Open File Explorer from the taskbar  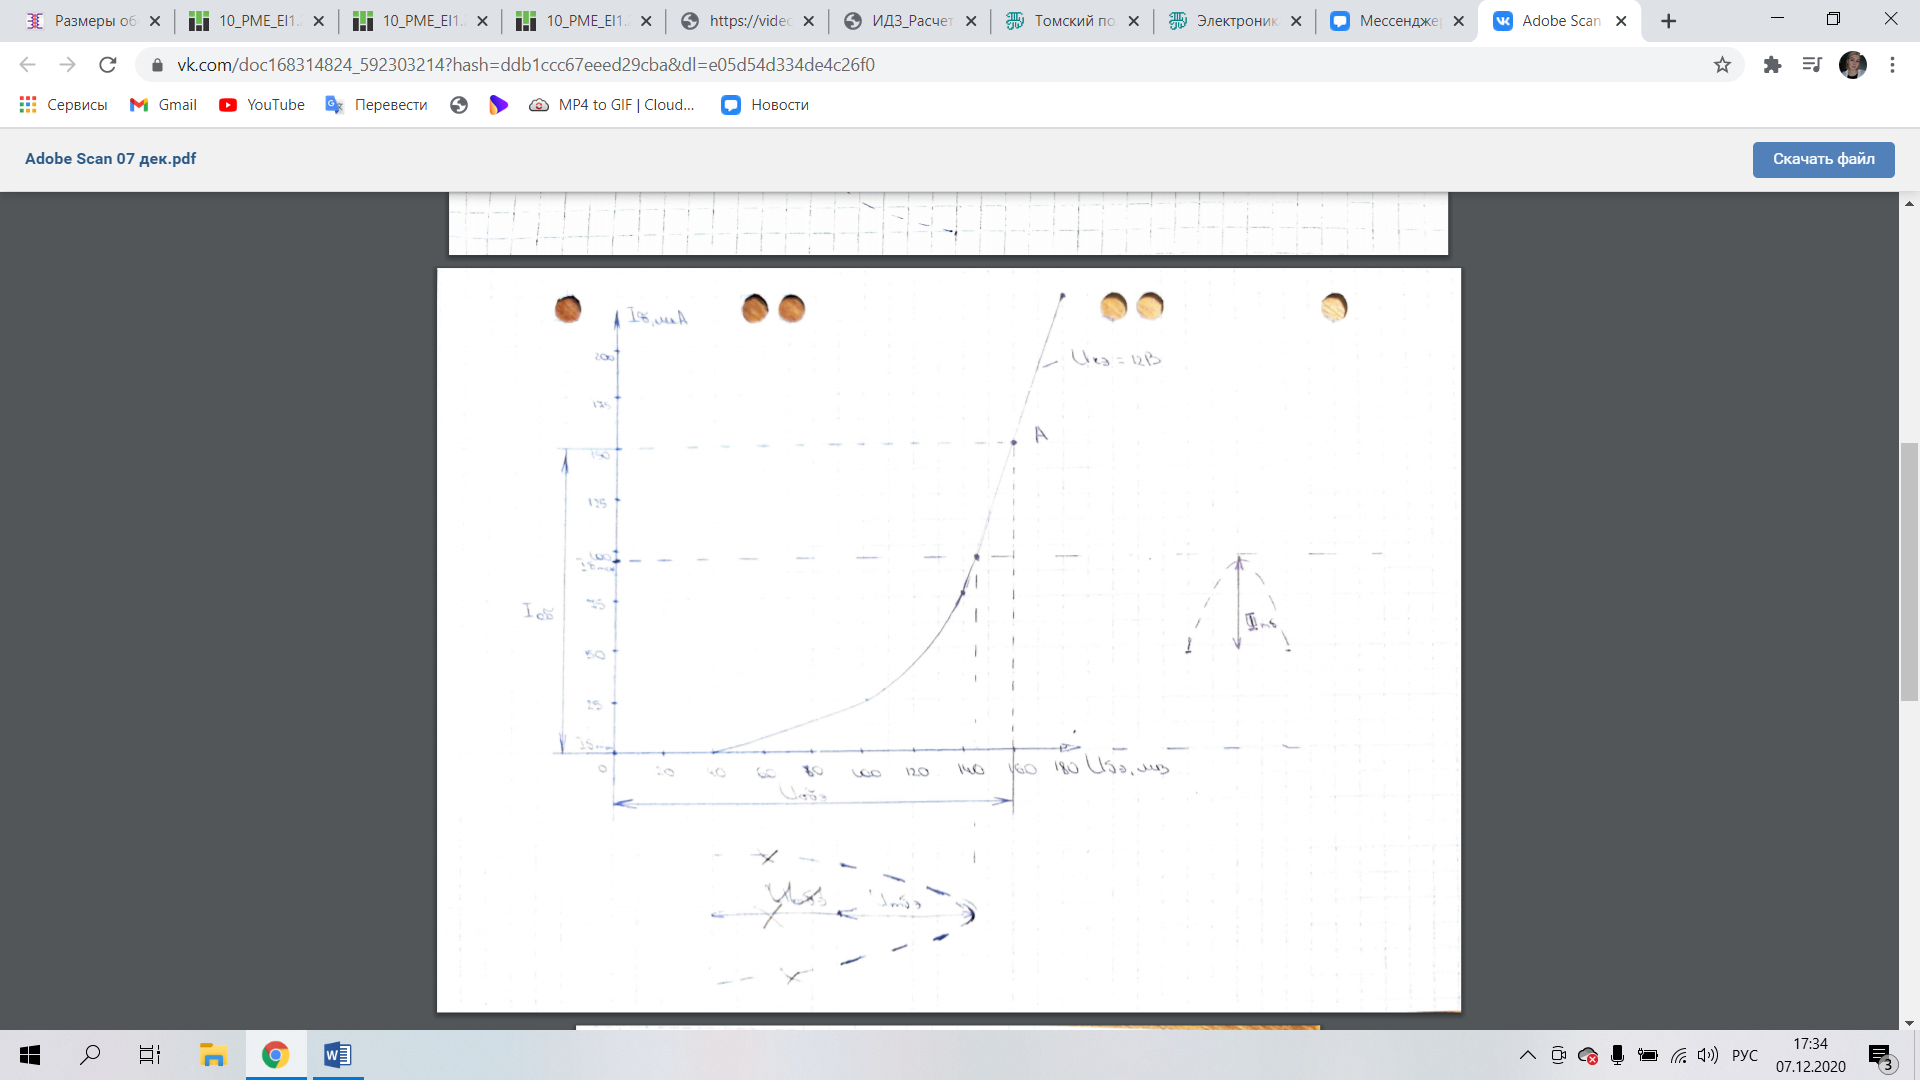pos(212,1055)
